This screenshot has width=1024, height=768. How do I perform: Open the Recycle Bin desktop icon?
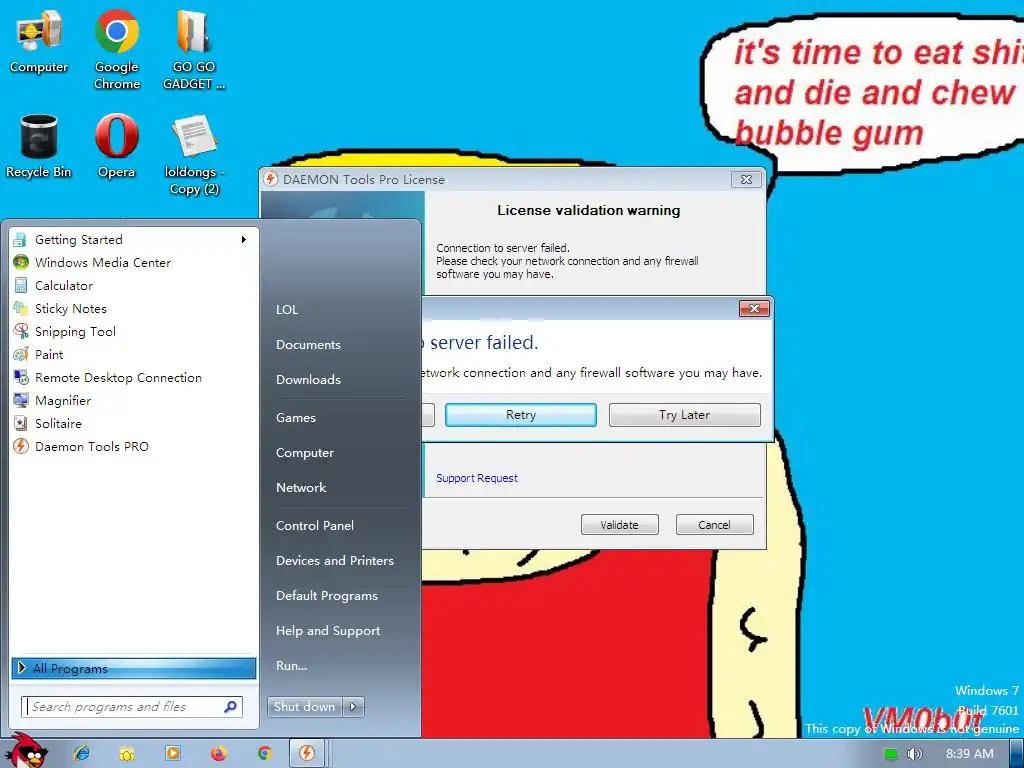tap(39, 146)
